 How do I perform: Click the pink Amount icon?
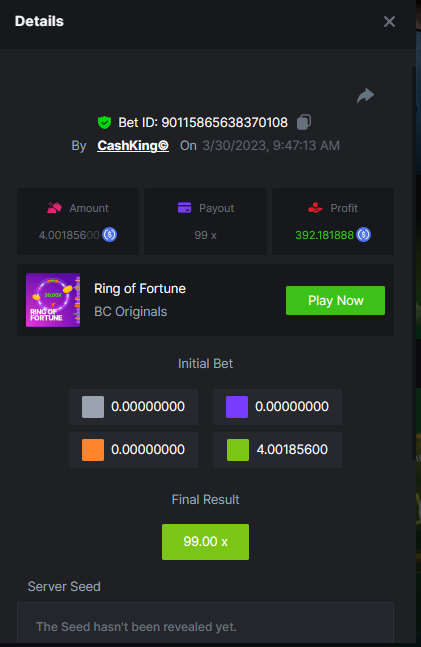54,208
